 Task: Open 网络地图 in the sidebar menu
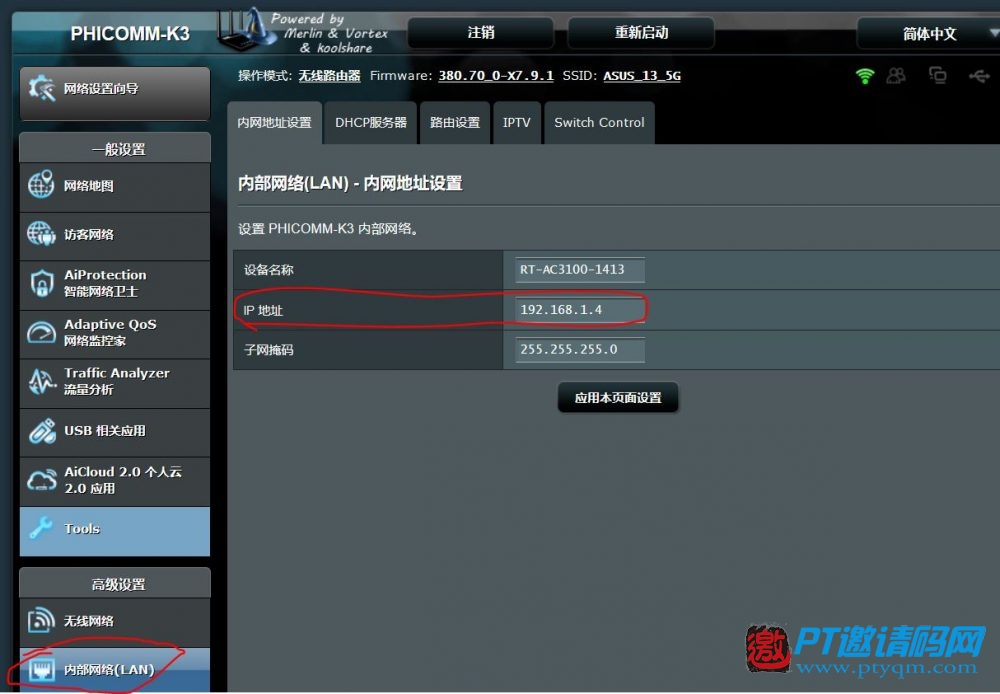point(115,186)
